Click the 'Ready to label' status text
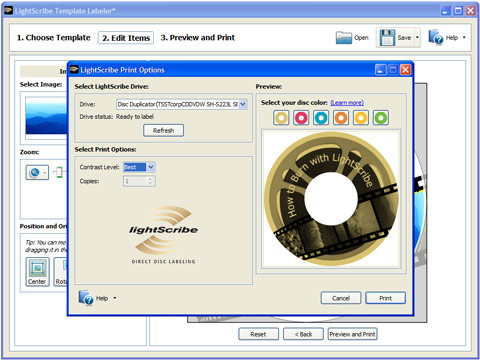Screen dimensions: 480x360 coord(135,117)
